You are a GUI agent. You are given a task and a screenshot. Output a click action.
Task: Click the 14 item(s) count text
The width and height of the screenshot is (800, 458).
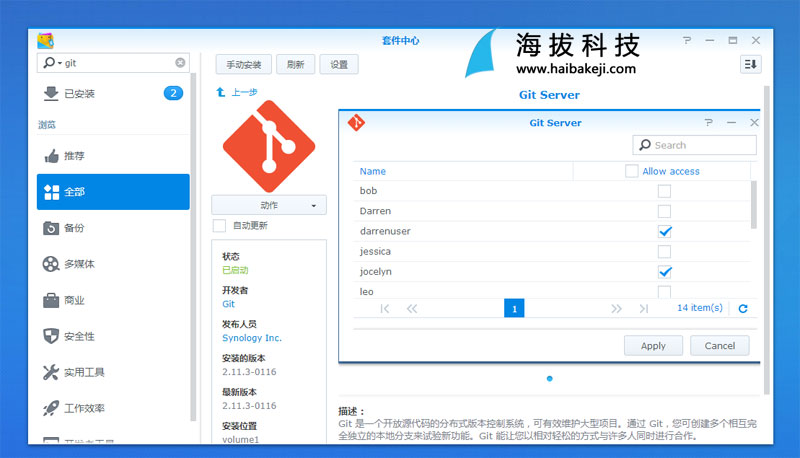(x=700, y=308)
